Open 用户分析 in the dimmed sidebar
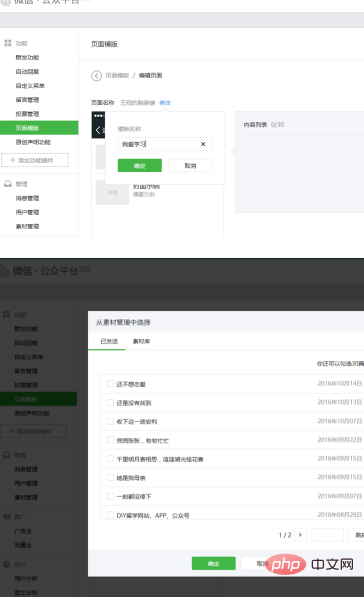The width and height of the screenshot is (364, 597). pos(26,578)
